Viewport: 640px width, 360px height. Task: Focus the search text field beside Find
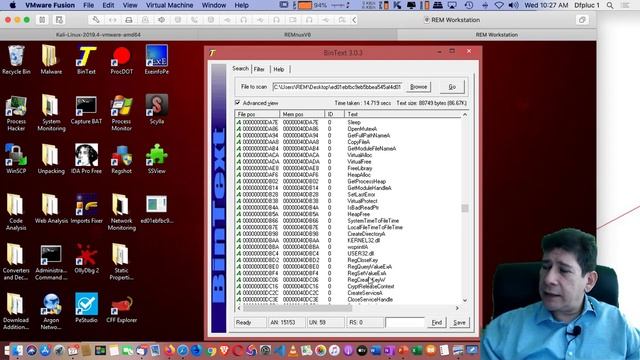(404, 322)
